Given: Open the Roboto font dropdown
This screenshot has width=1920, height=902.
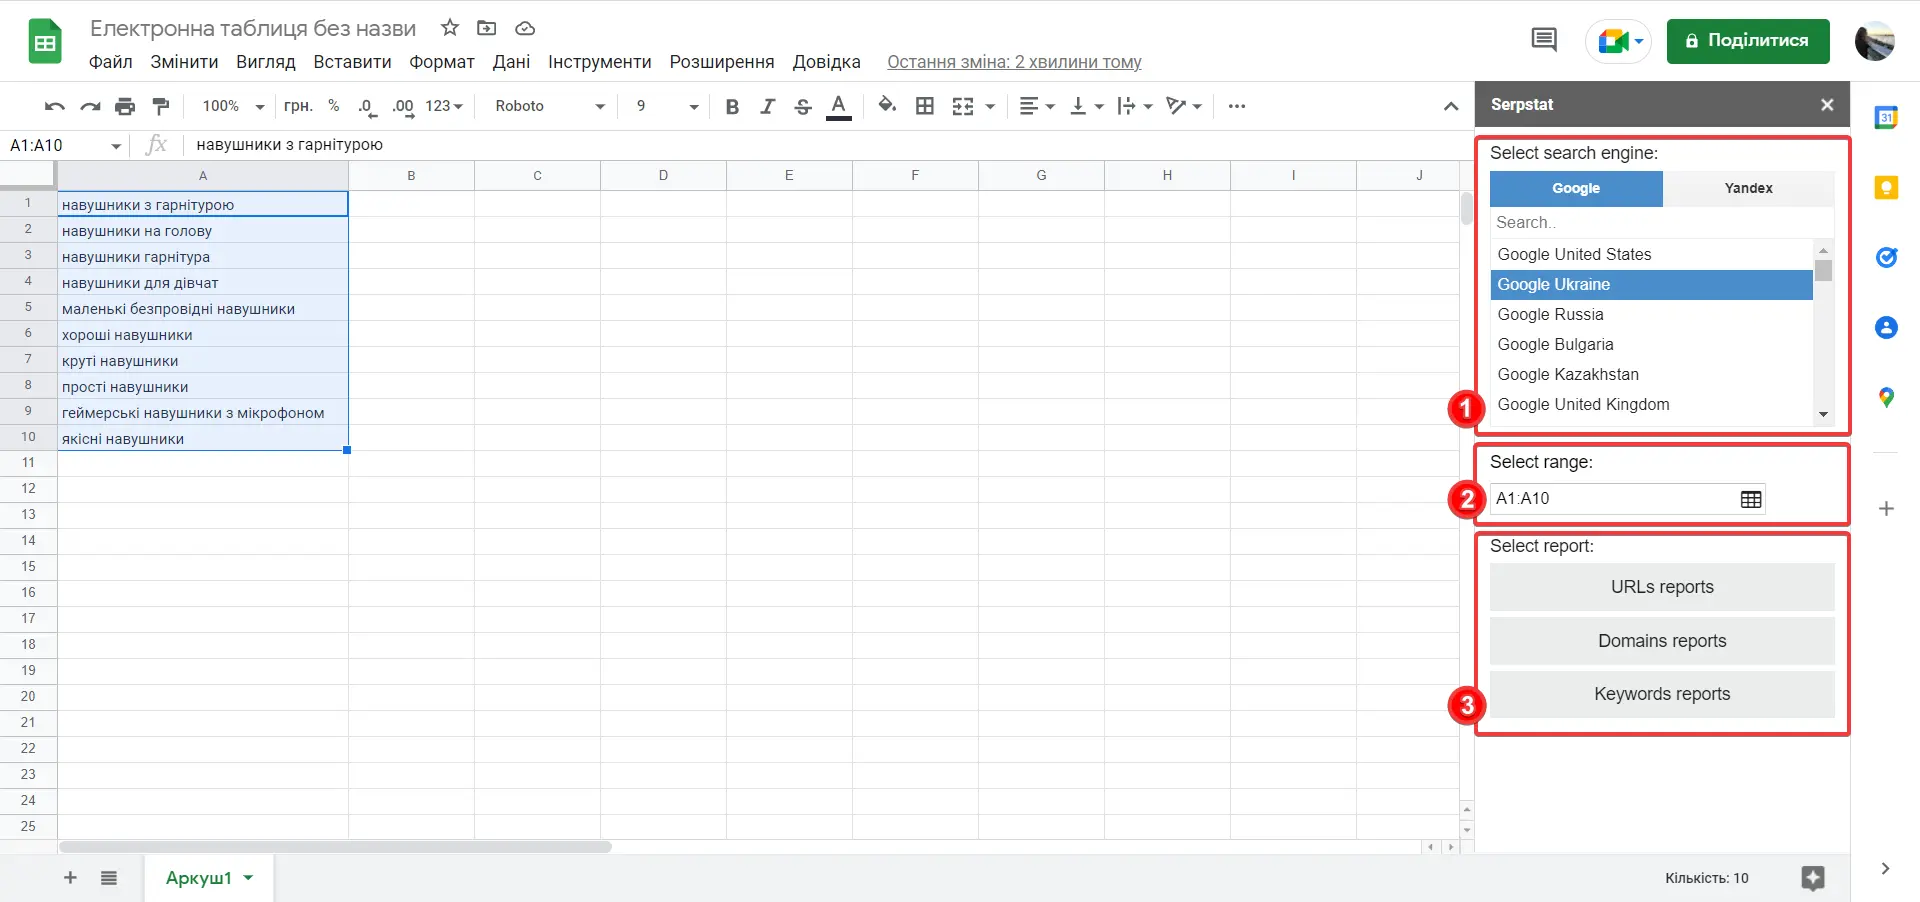Looking at the screenshot, I should (550, 106).
